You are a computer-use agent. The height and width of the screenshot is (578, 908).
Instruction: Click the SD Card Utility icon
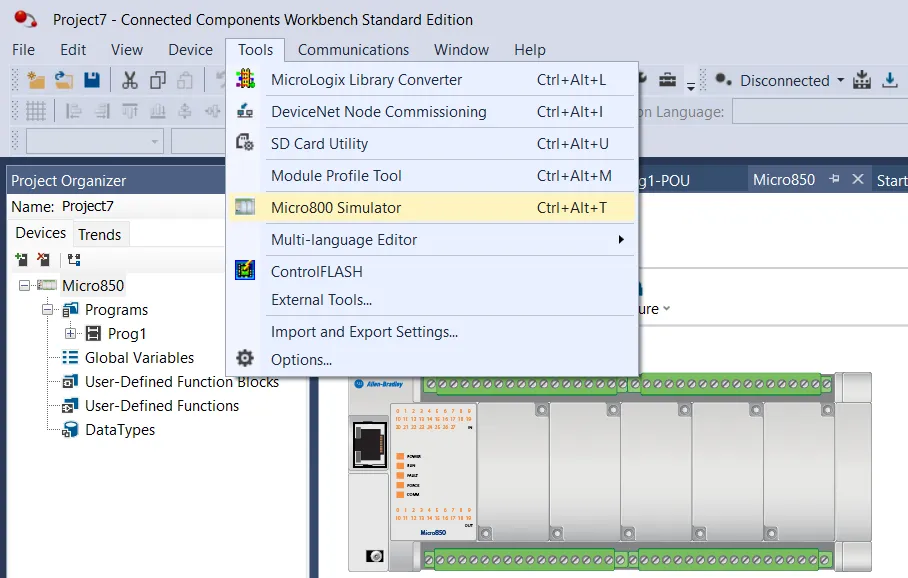click(x=245, y=142)
